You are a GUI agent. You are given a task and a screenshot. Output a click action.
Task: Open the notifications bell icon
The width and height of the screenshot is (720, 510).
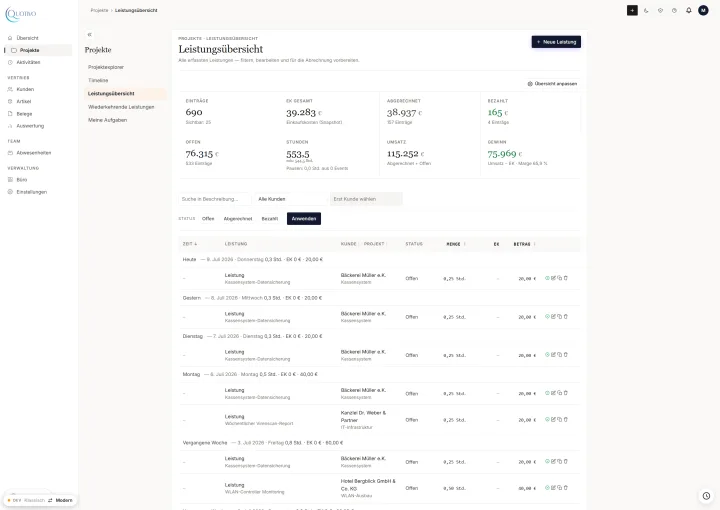pos(688,10)
